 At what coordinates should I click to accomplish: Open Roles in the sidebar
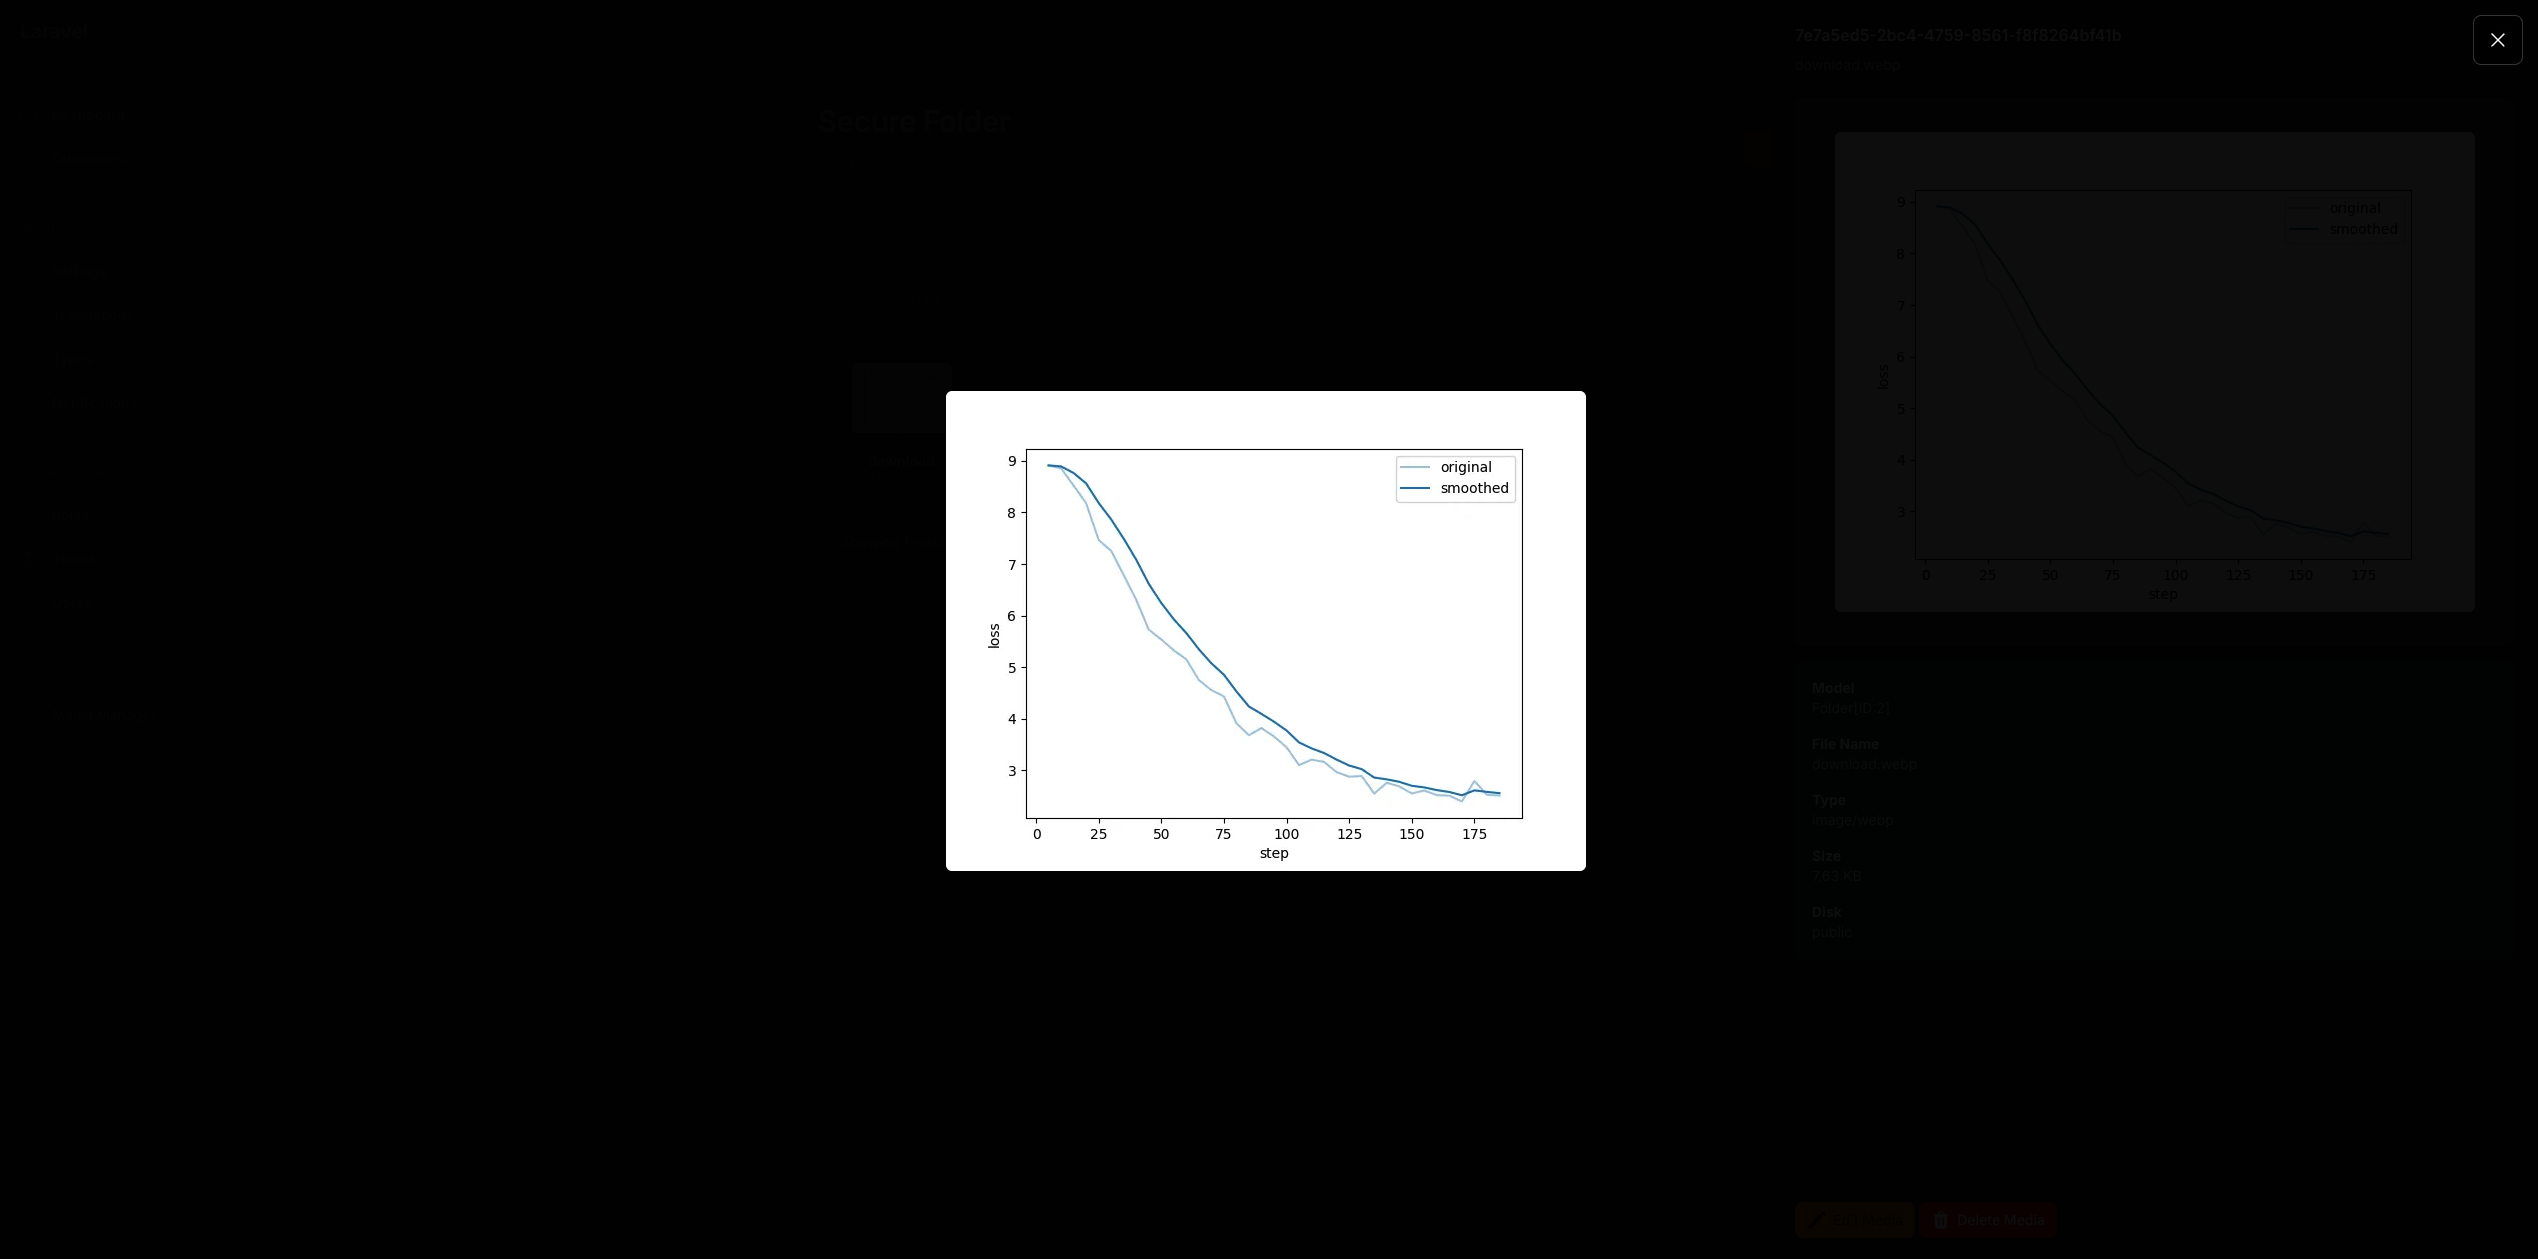pos(72,515)
